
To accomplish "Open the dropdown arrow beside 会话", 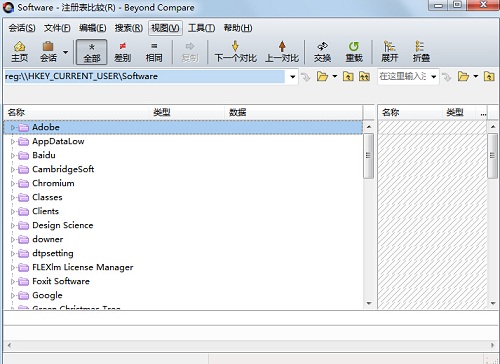I will click(x=65, y=52).
